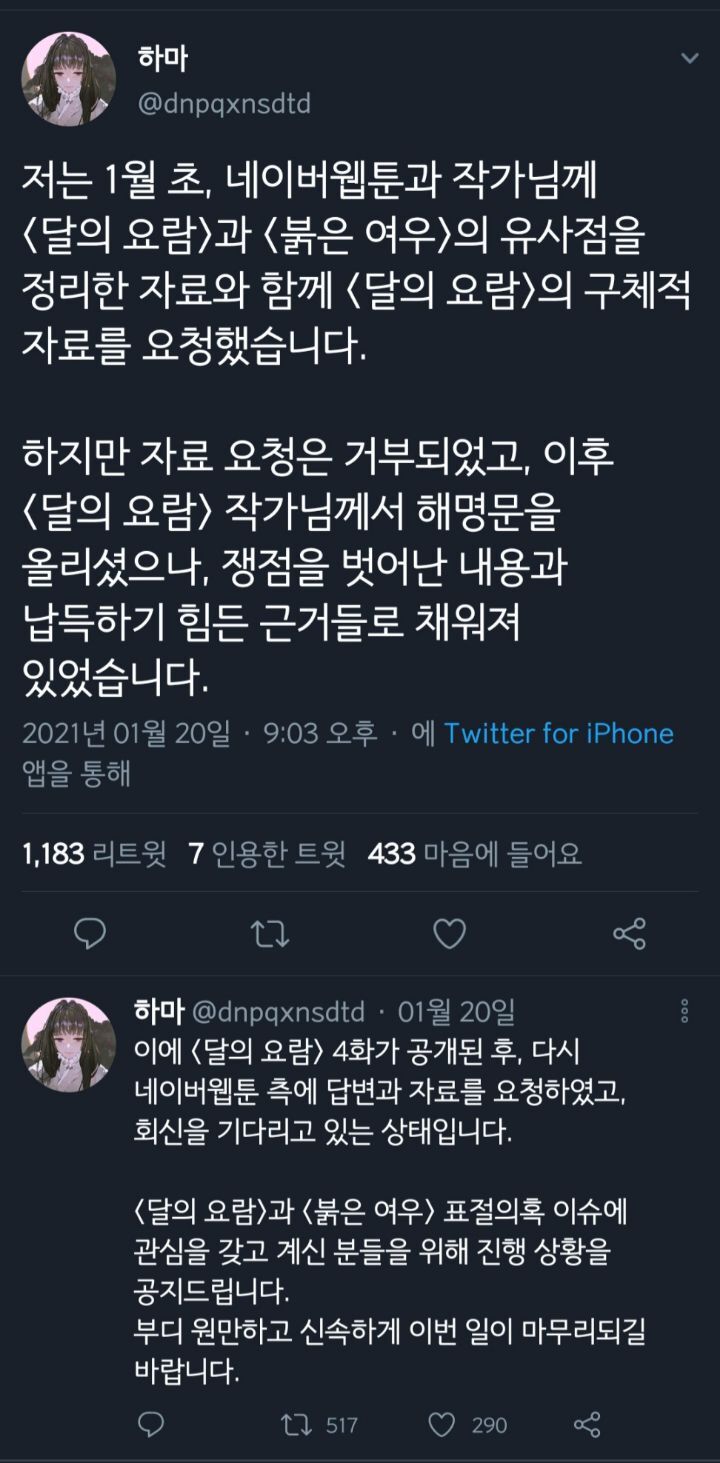This screenshot has height=1463, width=720.
Task: Tap the display name 하마 on the reply tweet
Action: (x=157, y=1010)
